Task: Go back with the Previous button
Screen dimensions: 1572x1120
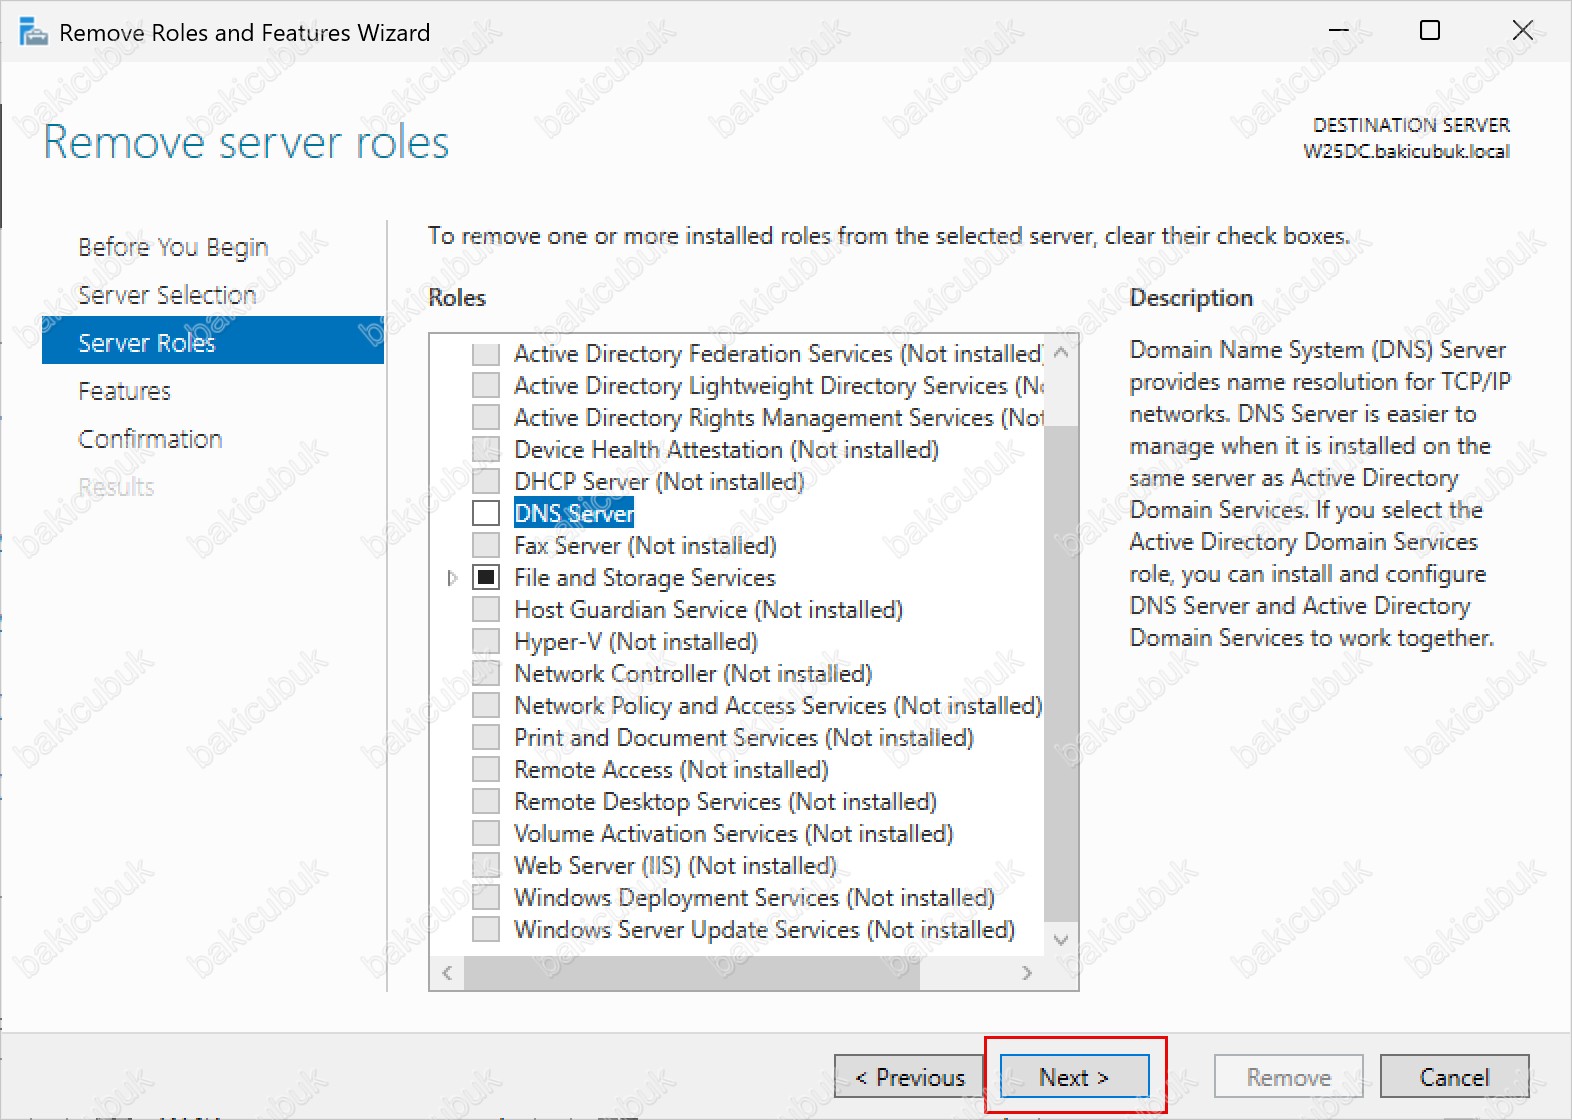Action: (909, 1077)
